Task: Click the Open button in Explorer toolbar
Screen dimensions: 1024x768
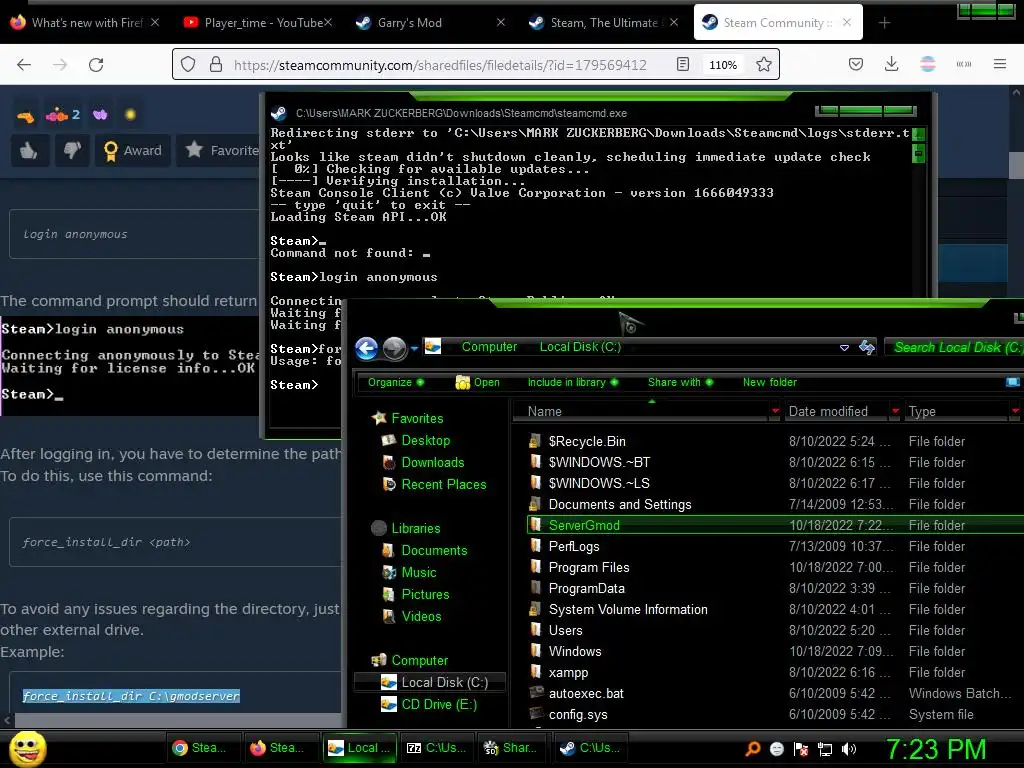Action: [x=477, y=382]
